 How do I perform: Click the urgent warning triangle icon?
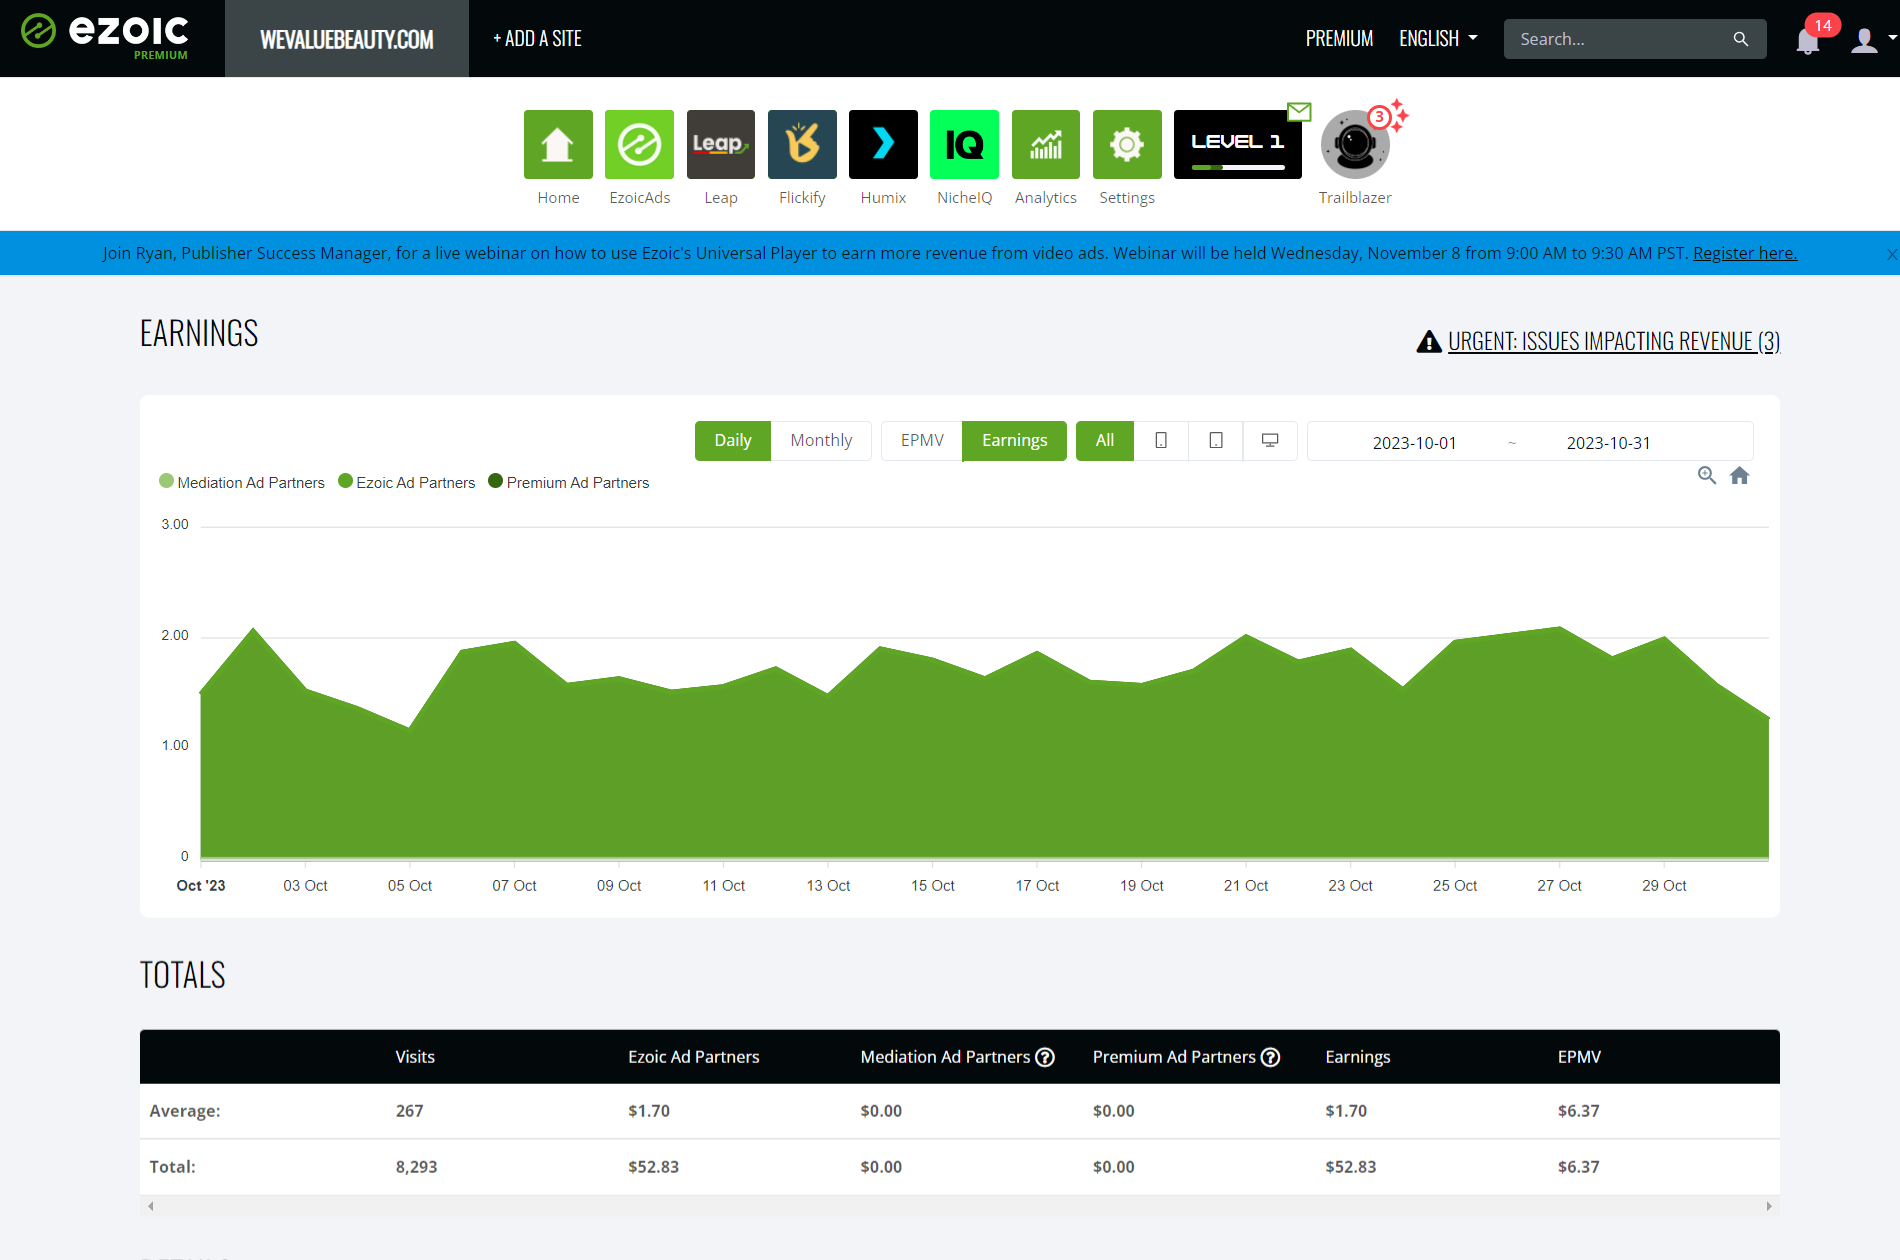[1429, 342]
